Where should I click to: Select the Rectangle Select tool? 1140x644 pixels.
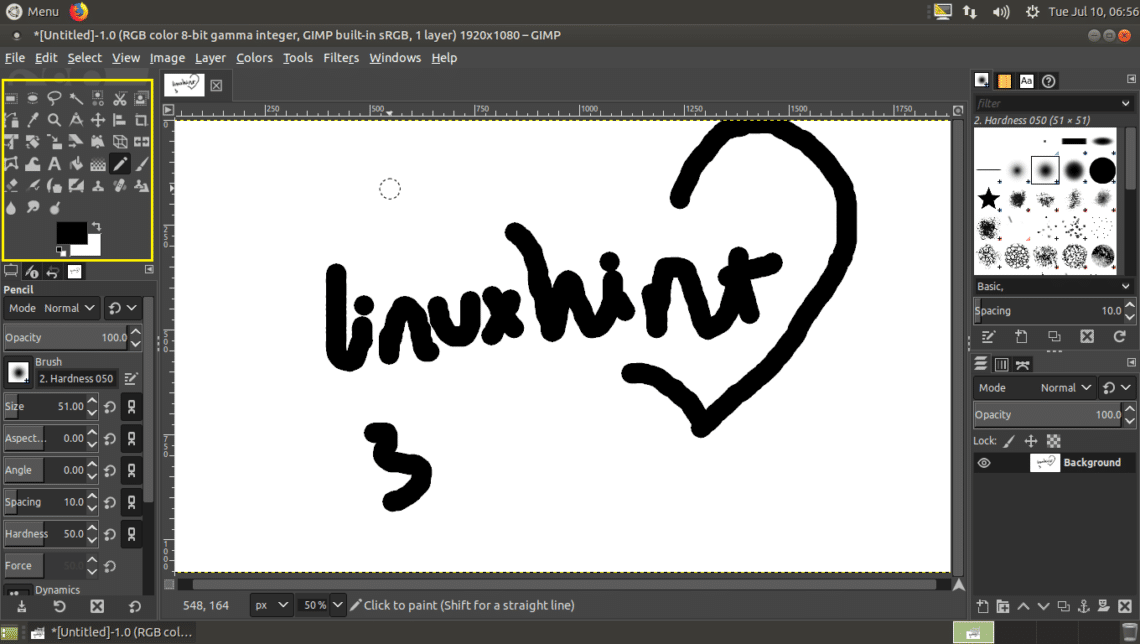coord(11,98)
